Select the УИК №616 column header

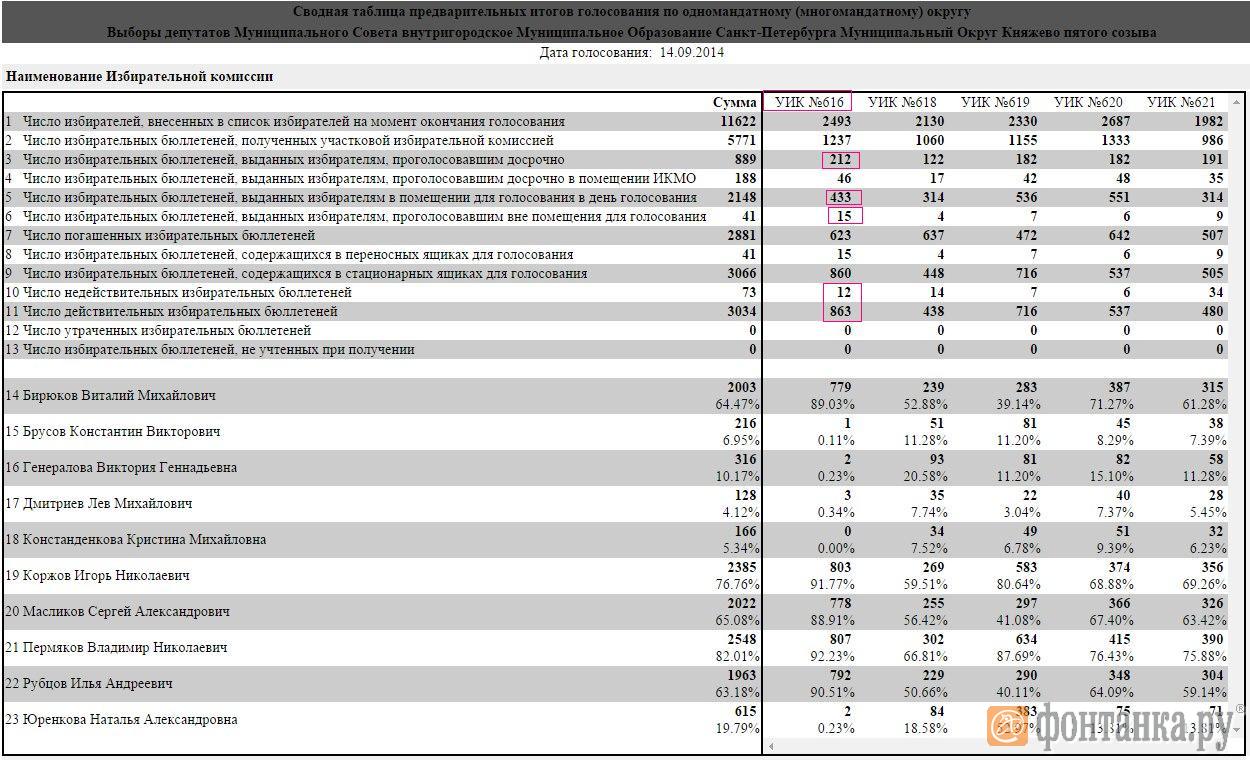[x=807, y=102]
